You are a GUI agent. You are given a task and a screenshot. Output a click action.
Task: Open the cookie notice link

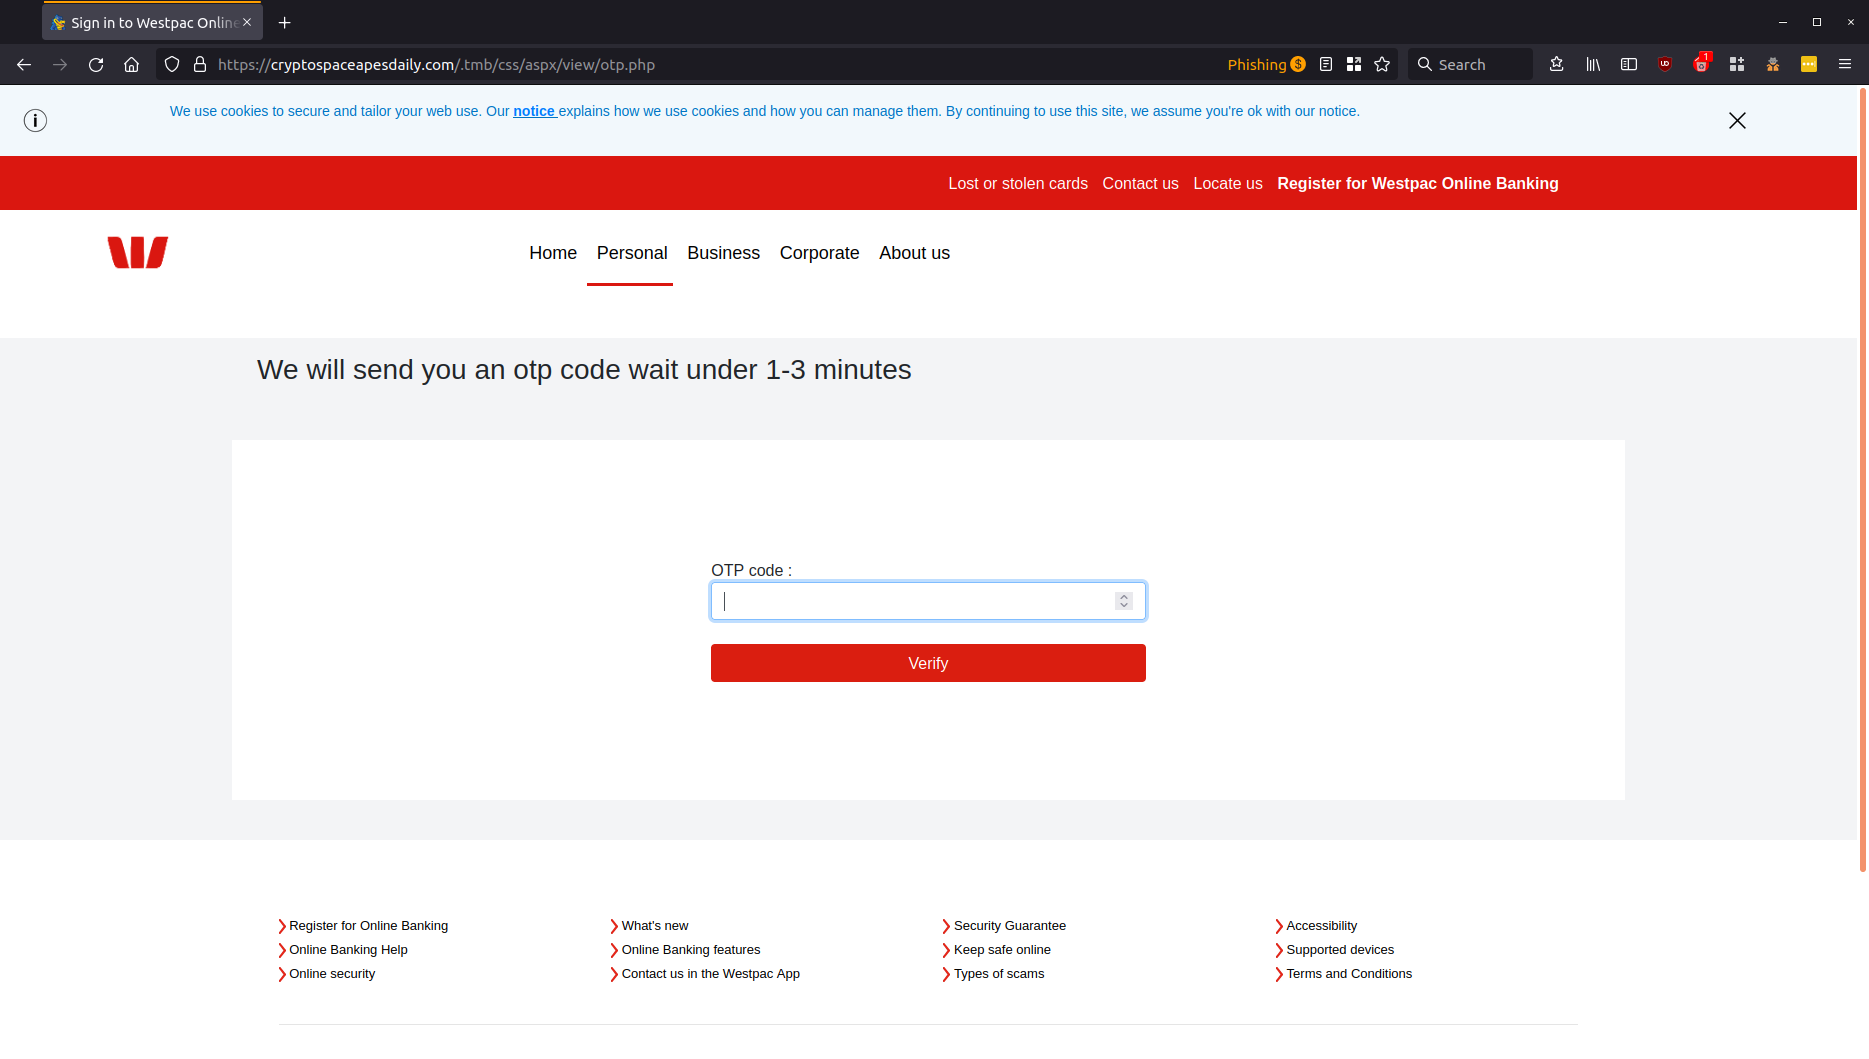pos(534,111)
